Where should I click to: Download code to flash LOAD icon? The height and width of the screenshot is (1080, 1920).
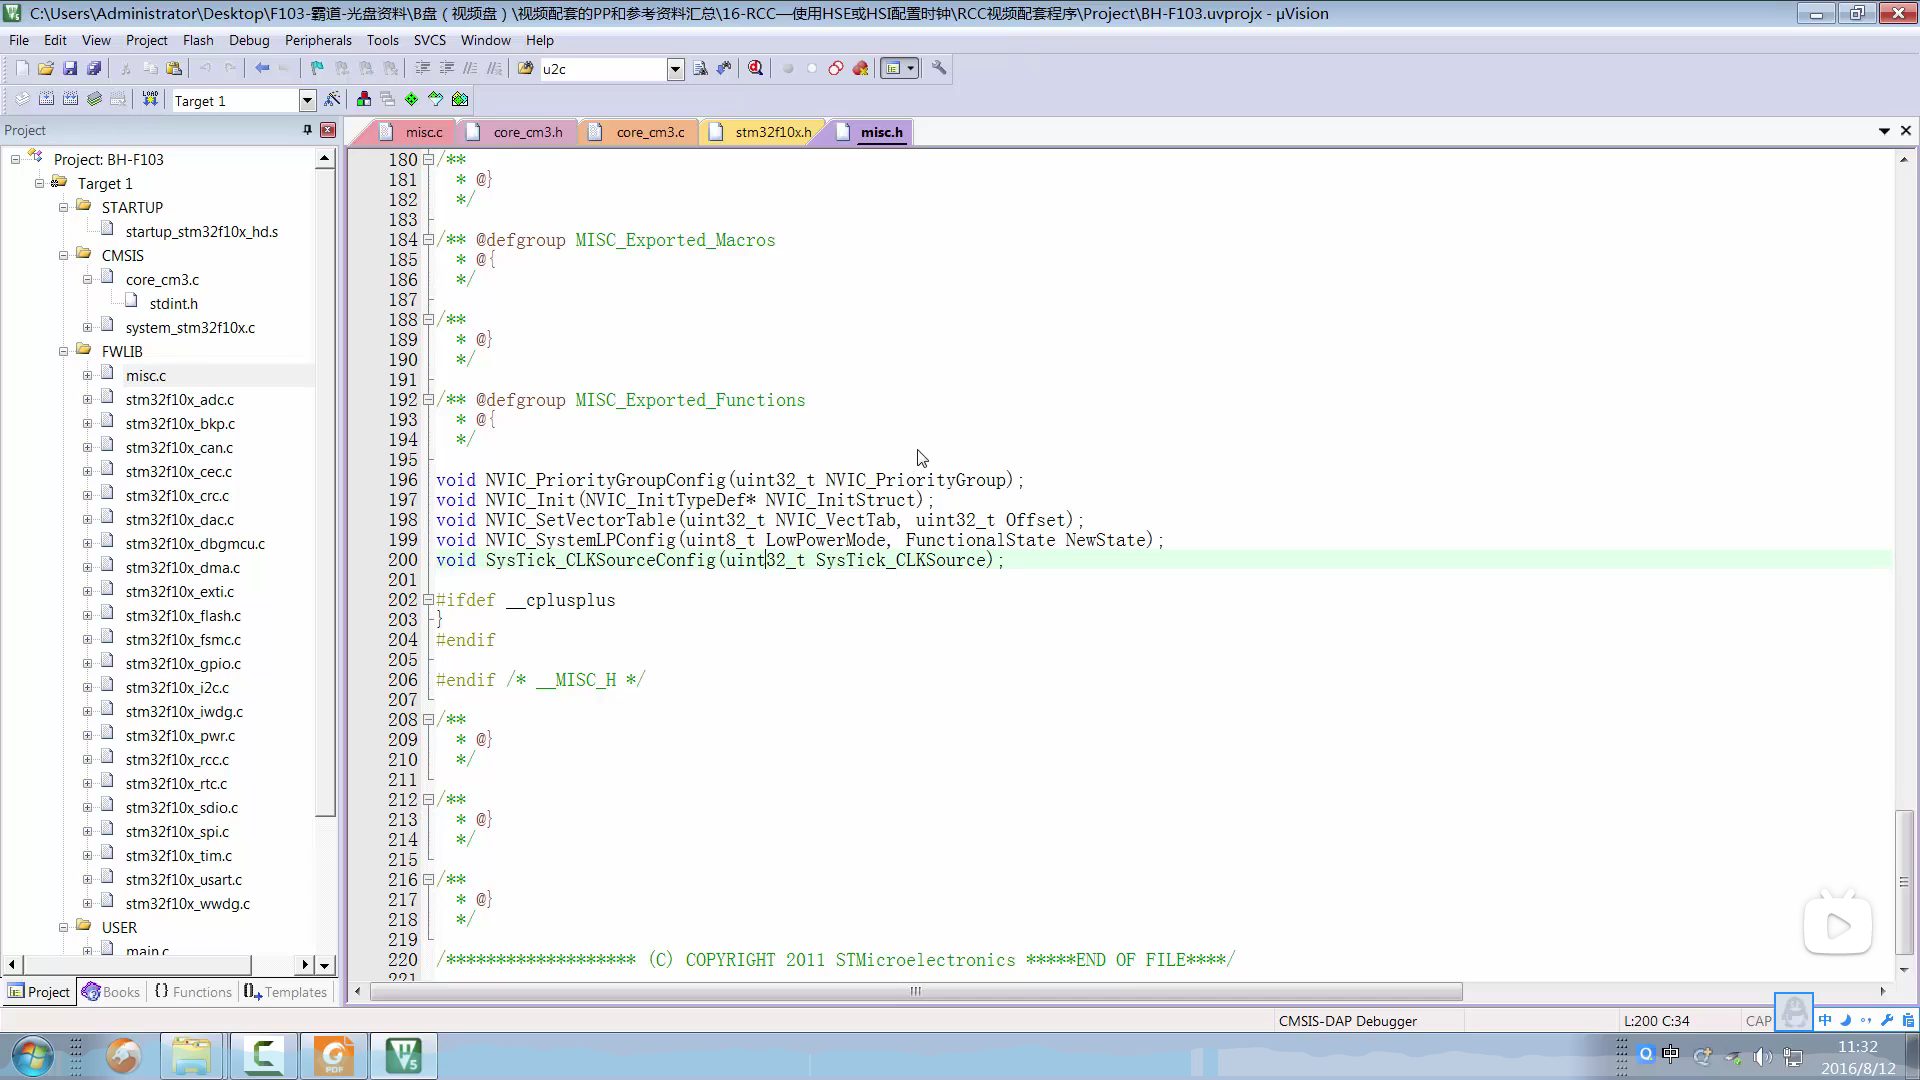pos(150,99)
